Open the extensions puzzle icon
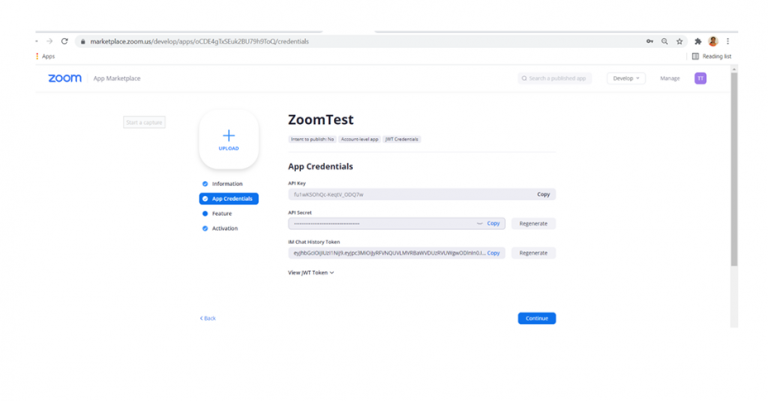Viewport: 768px width, 401px height. coord(698,42)
